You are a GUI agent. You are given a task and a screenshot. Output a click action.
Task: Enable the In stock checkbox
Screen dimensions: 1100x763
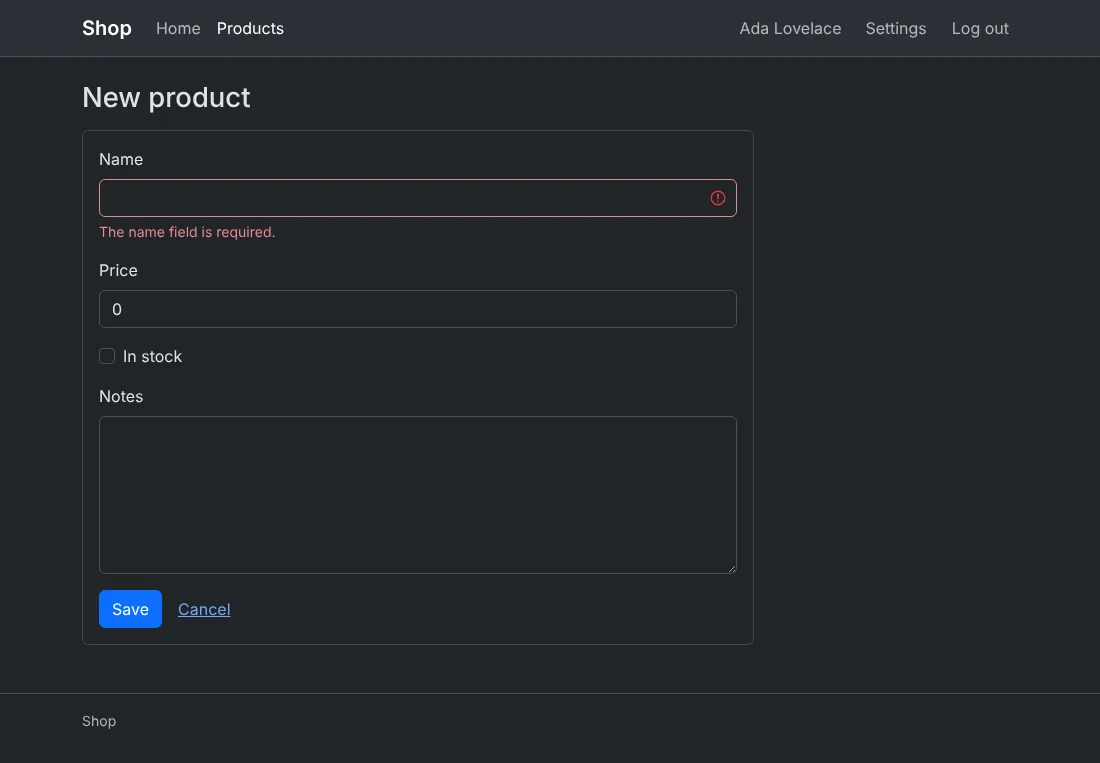coord(107,356)
